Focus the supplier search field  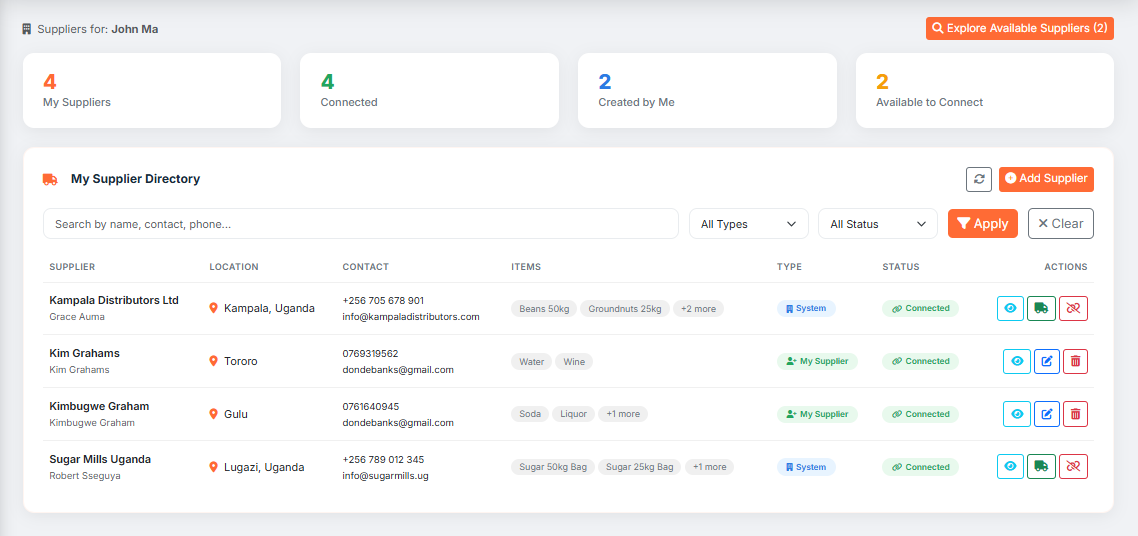361,224
